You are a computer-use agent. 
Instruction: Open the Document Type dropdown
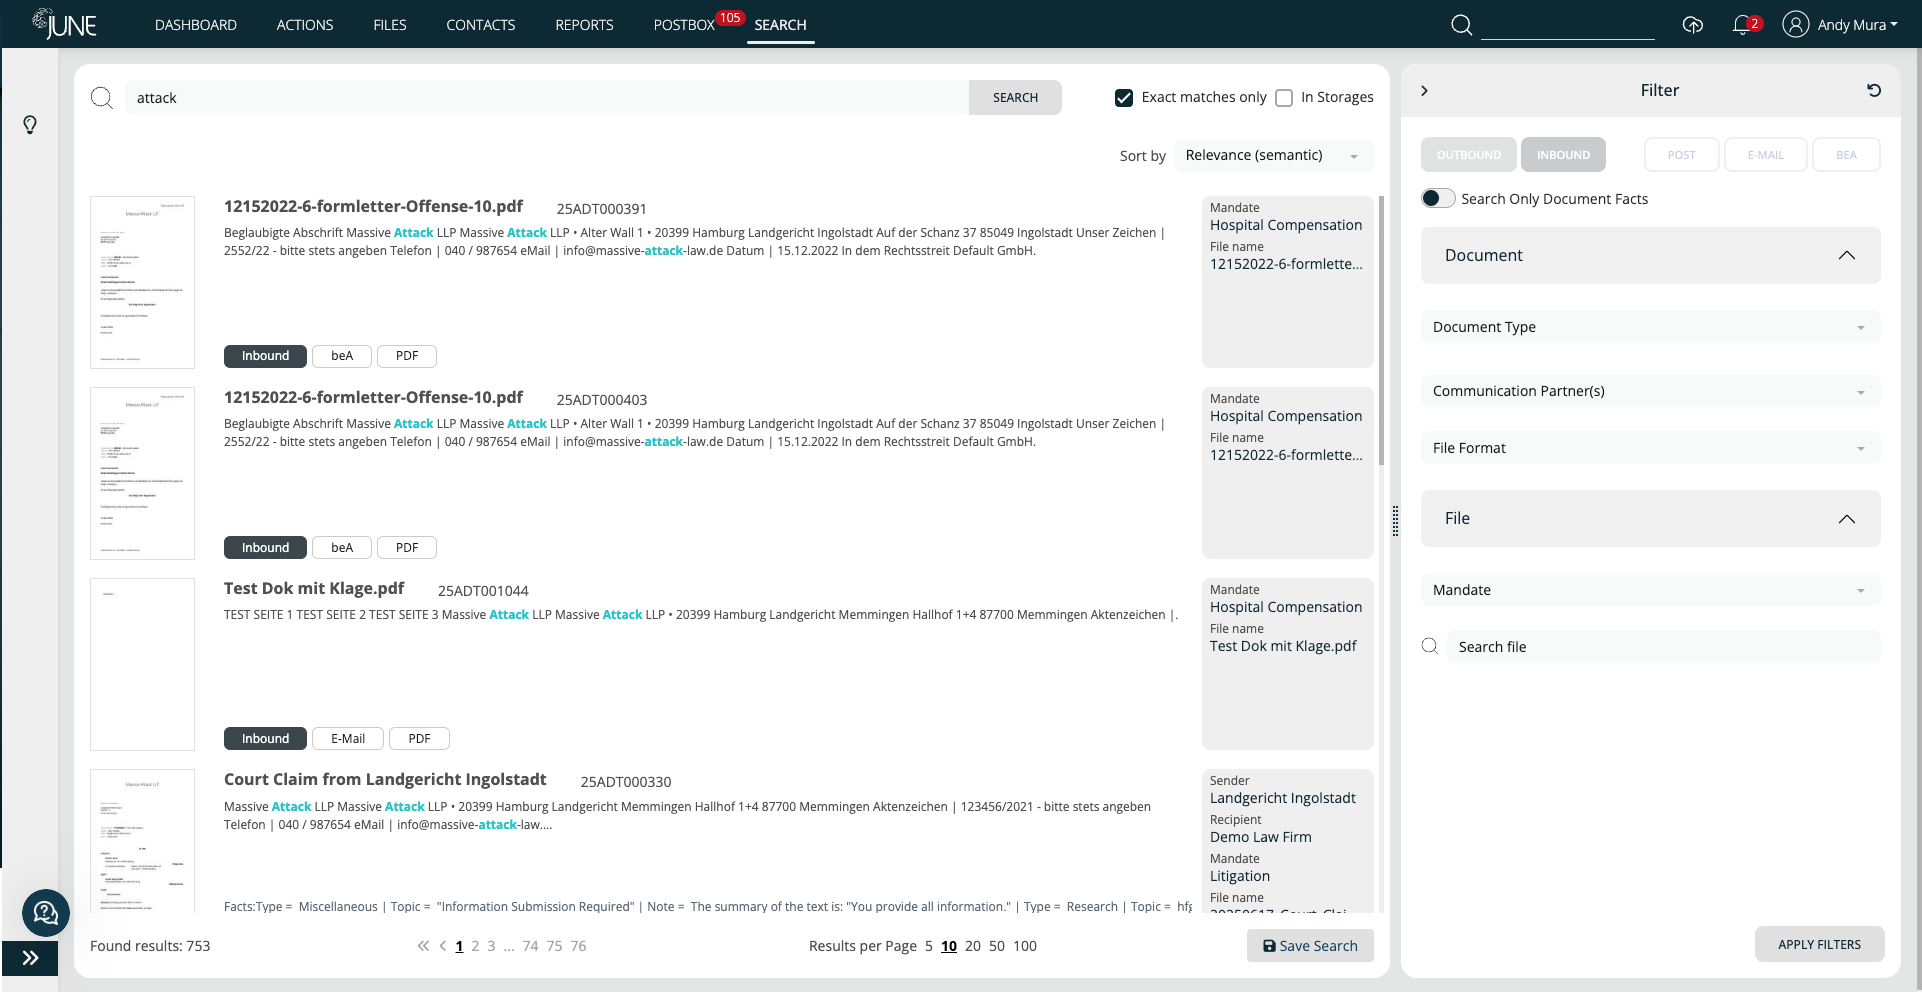1648,327
